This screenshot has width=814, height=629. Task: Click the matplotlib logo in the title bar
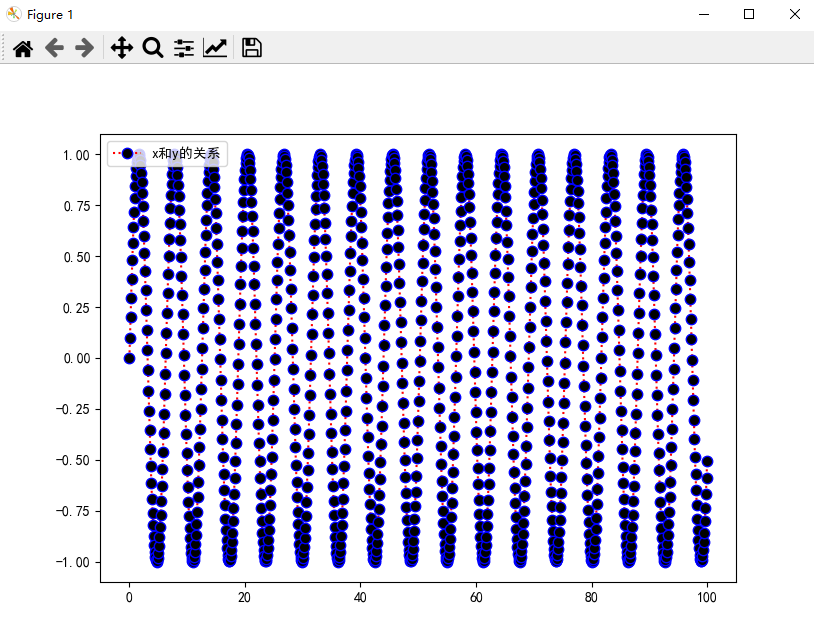[12, 14]
